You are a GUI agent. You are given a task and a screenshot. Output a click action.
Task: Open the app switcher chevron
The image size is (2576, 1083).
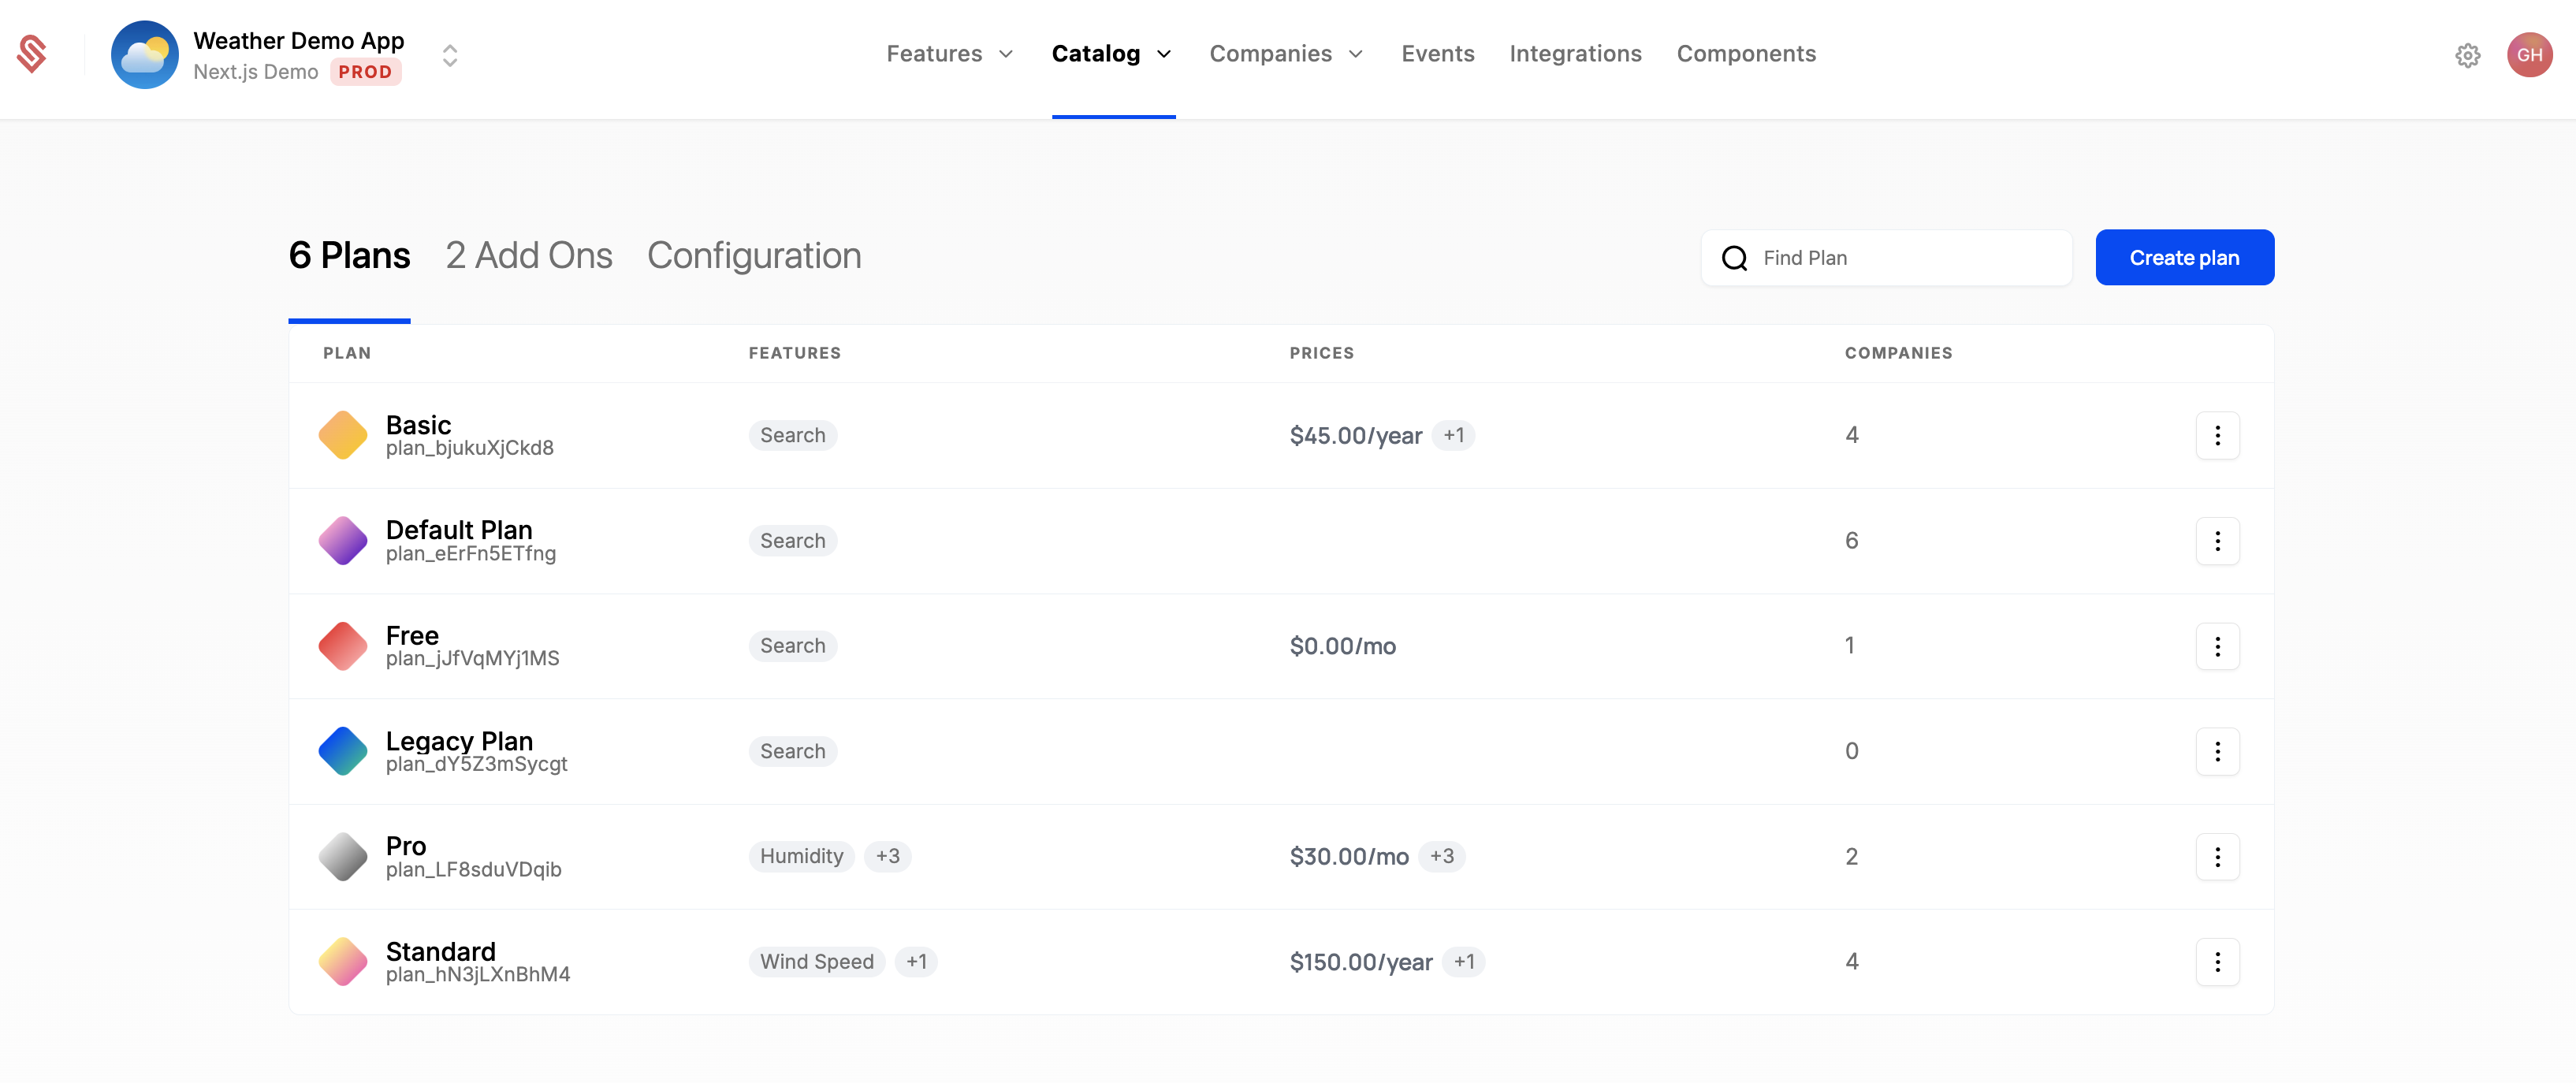click(449, 55)
